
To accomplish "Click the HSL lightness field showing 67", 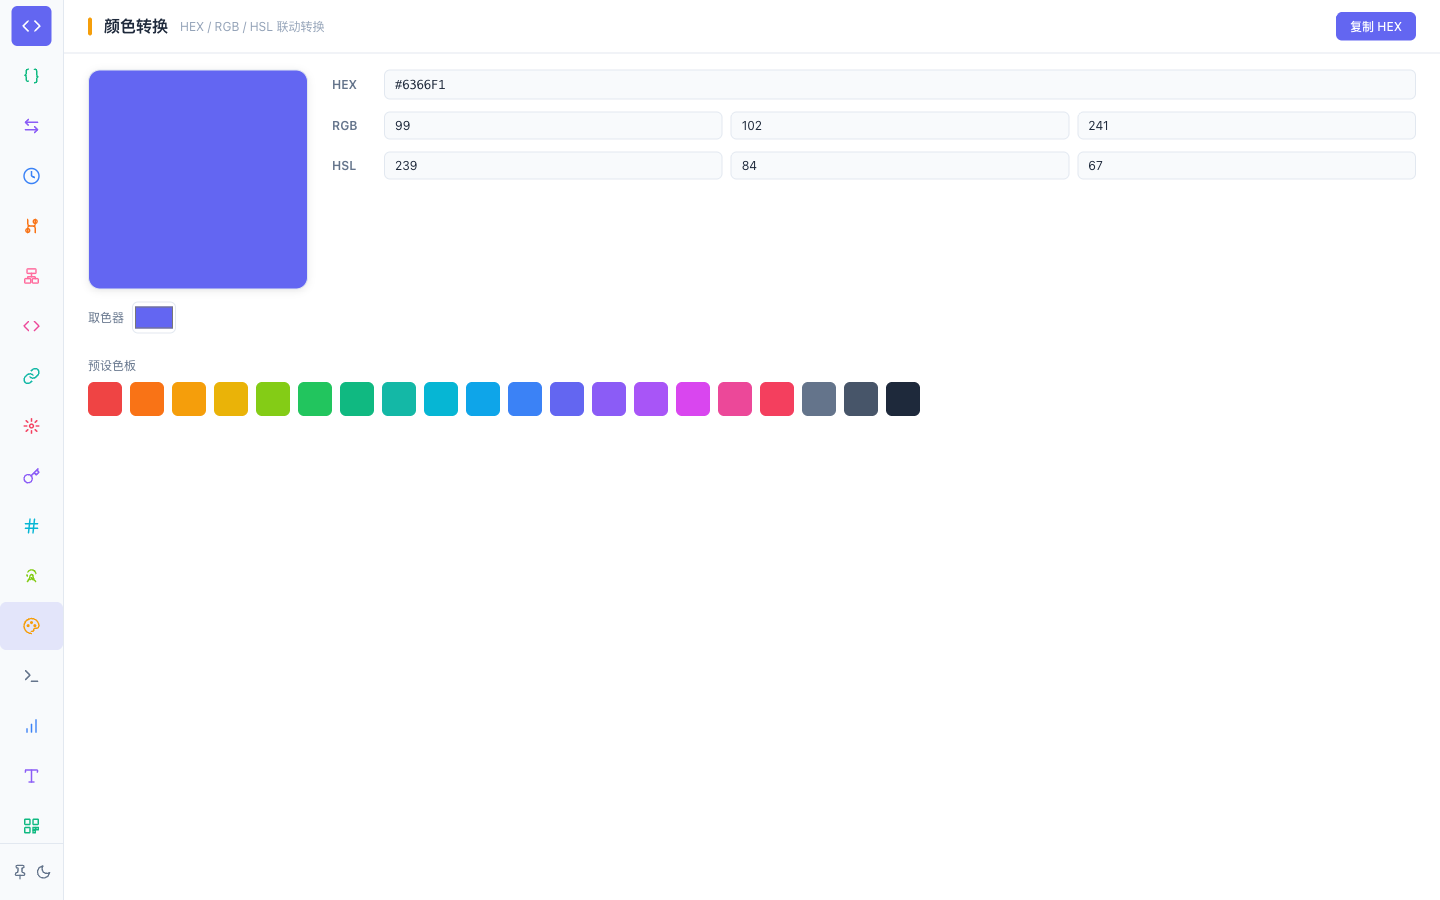I will tap(1246, 165).
